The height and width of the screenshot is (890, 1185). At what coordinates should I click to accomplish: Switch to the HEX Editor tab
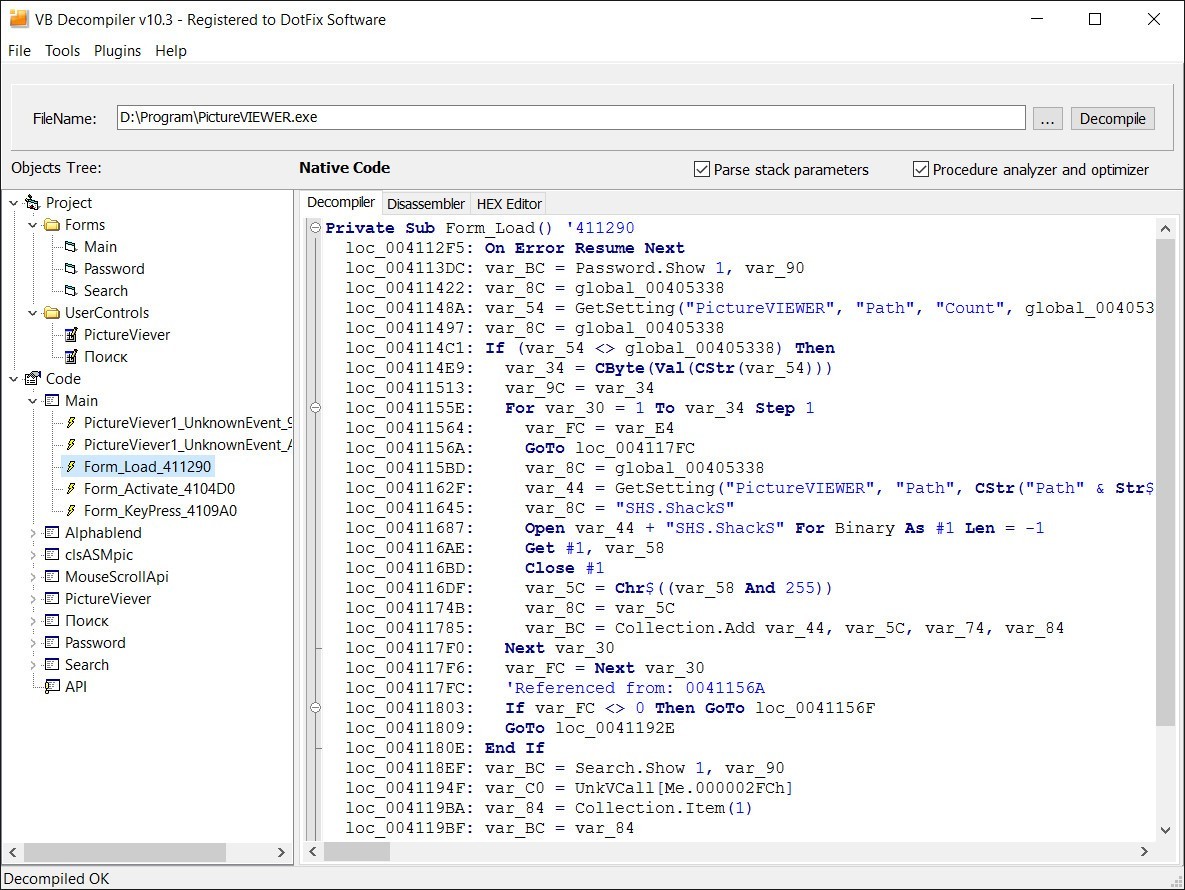pyautogui.click(x=508, y=203)
